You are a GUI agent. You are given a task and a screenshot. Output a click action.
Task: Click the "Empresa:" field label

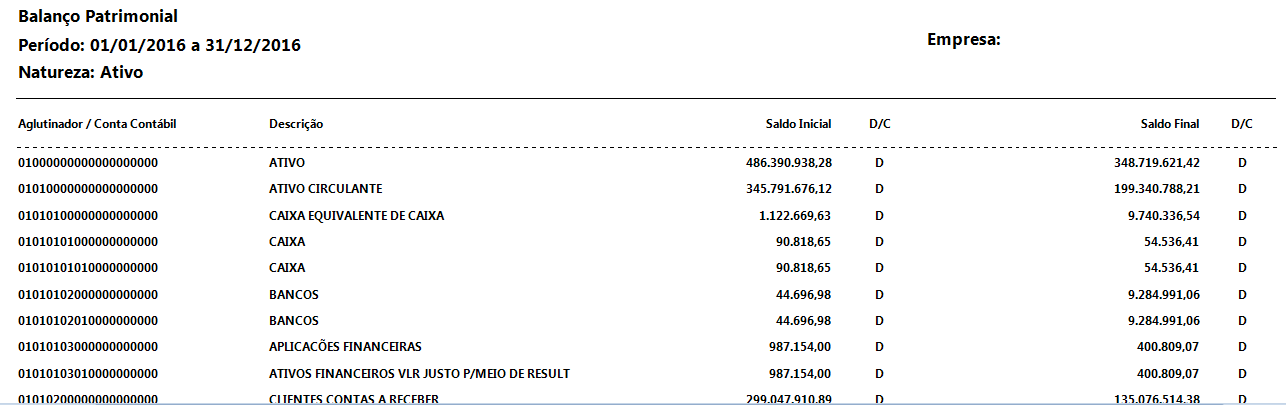[x=964, y=40]
